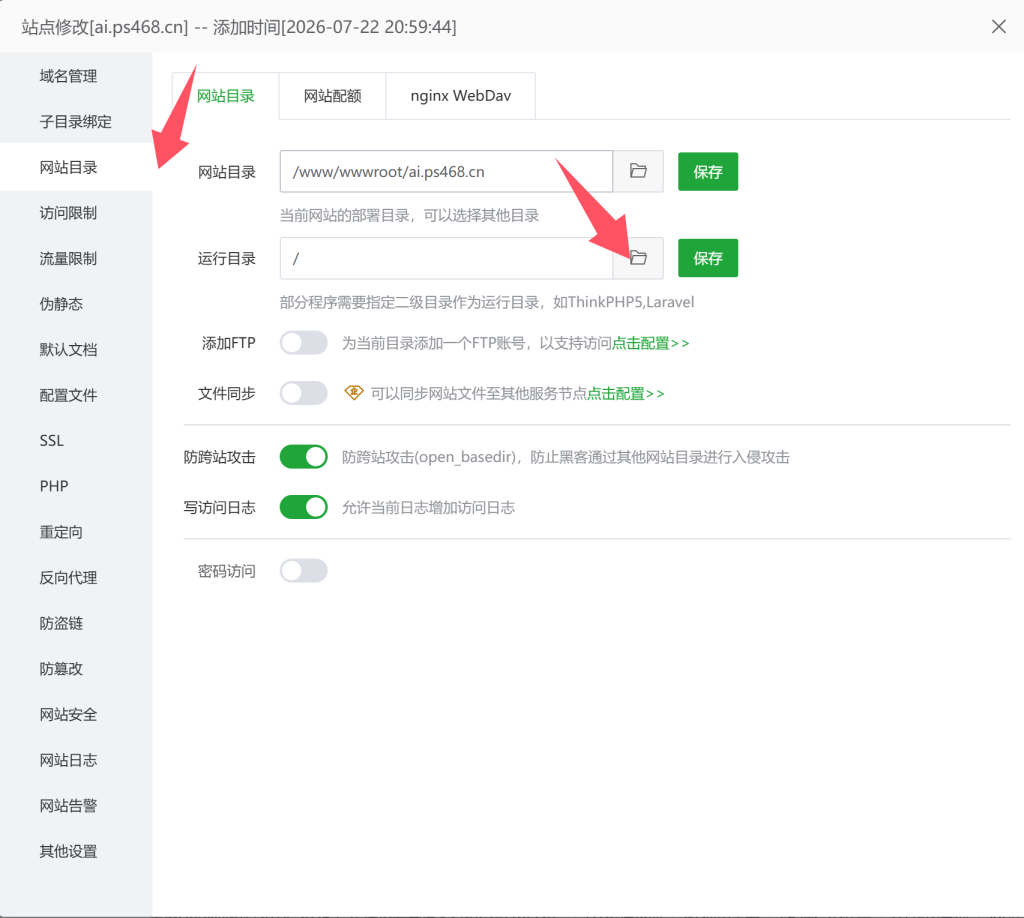1024x918 pixels.
Task: Open the 网站配额 tab
Action: (332, 96)
